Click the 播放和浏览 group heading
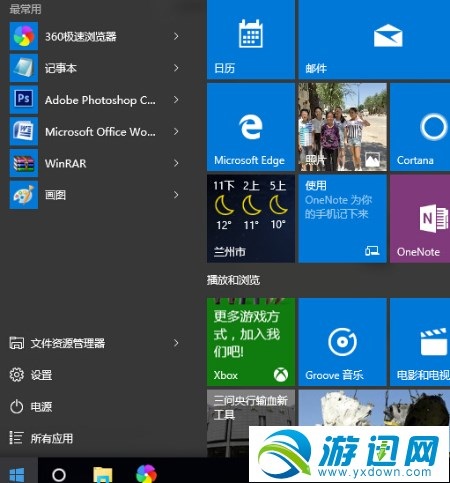Screen dimensions: 450x483 pos(233,280)
